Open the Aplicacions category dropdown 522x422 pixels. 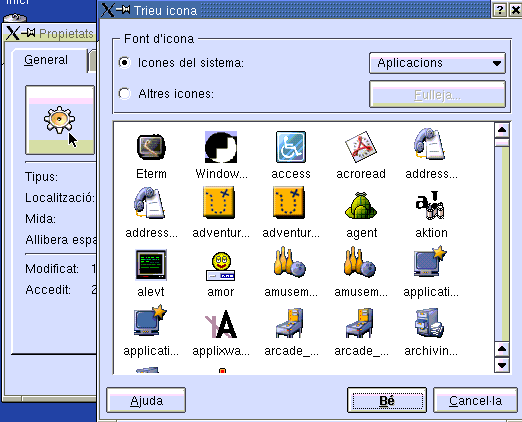(437, 63)
